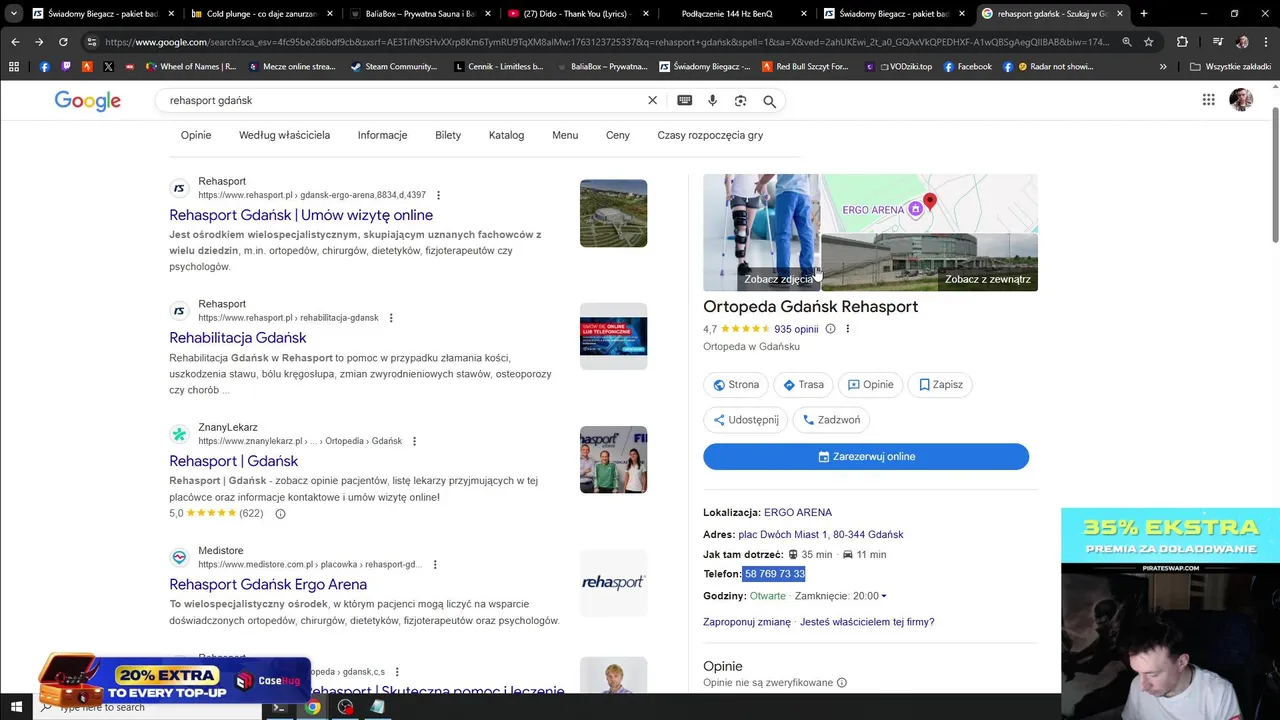Viewport: 1280px width, 720px height.
Task: Select the Katalog search filter
Action: [x=506, y=135]
